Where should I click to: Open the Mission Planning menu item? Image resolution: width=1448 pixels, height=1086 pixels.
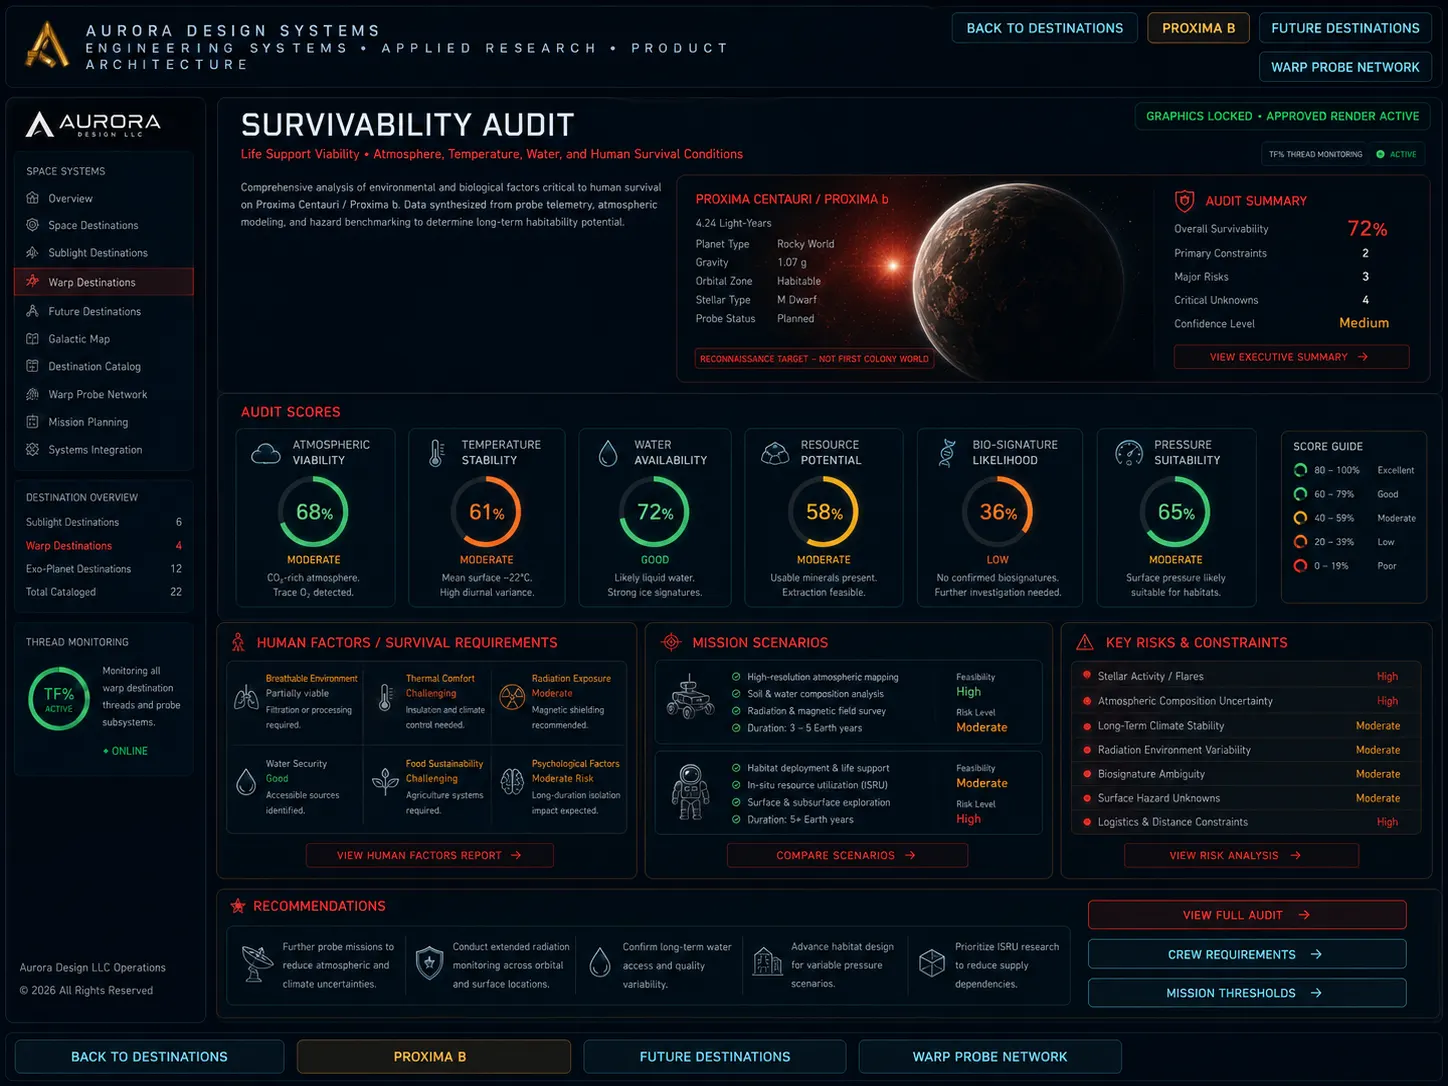coord(104,422)
